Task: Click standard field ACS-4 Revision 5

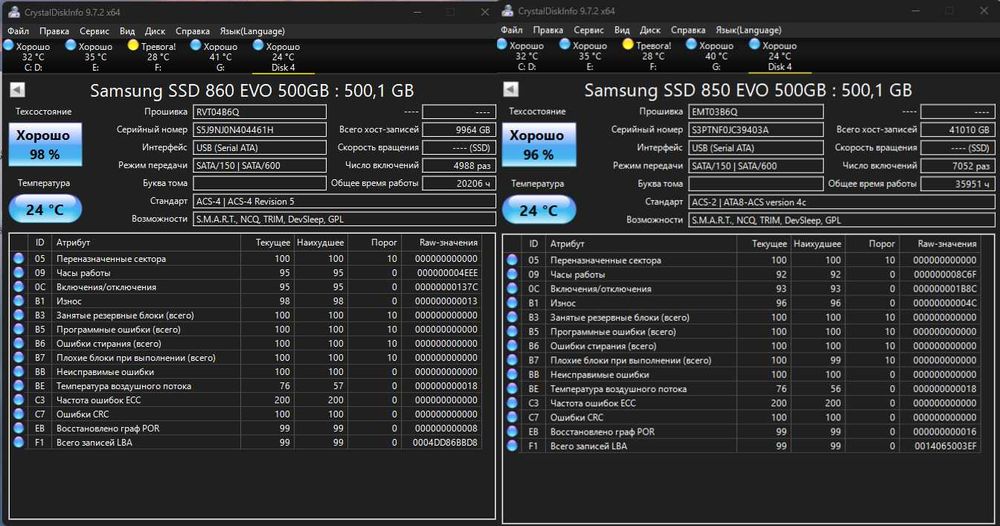Action: 344,201
